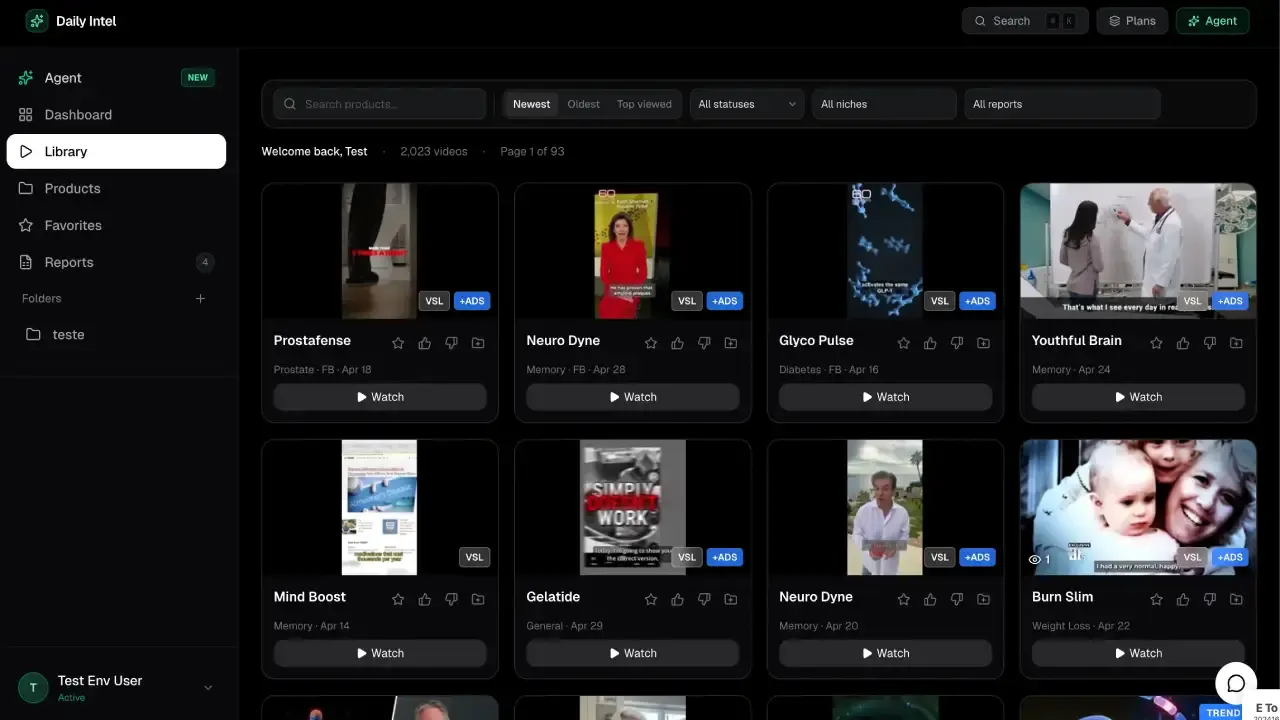Open the All niches filter

[884, 104]
